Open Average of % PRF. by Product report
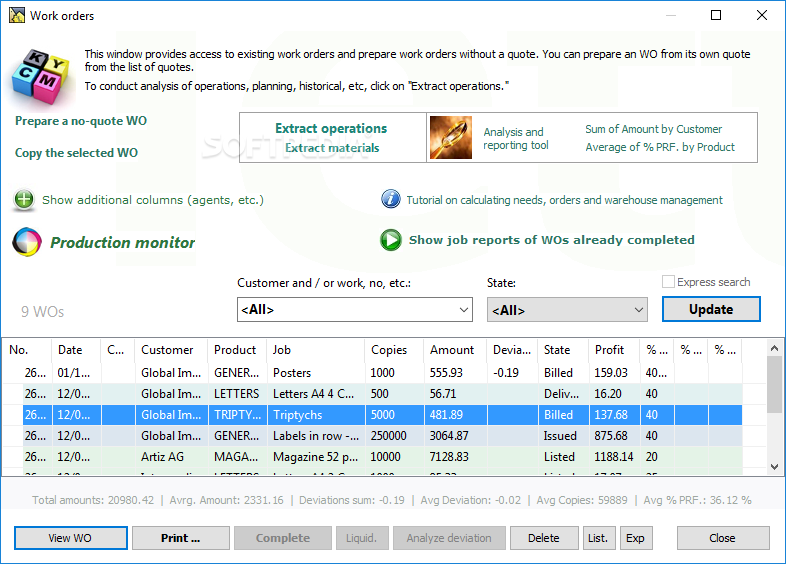Image resolution: width=786 pixels, height=564 pixels. 660,147
